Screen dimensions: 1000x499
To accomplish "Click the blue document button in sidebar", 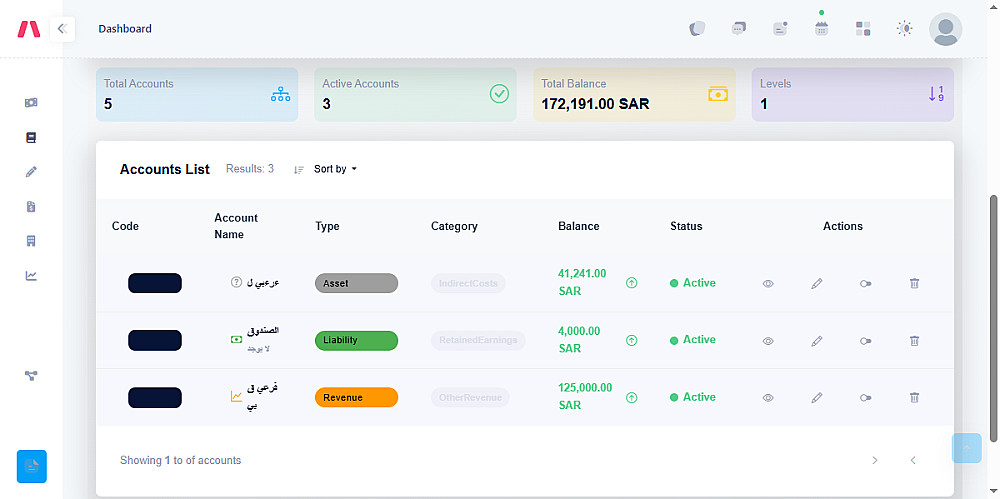I will pyautogui.click(x=32, y=466).
